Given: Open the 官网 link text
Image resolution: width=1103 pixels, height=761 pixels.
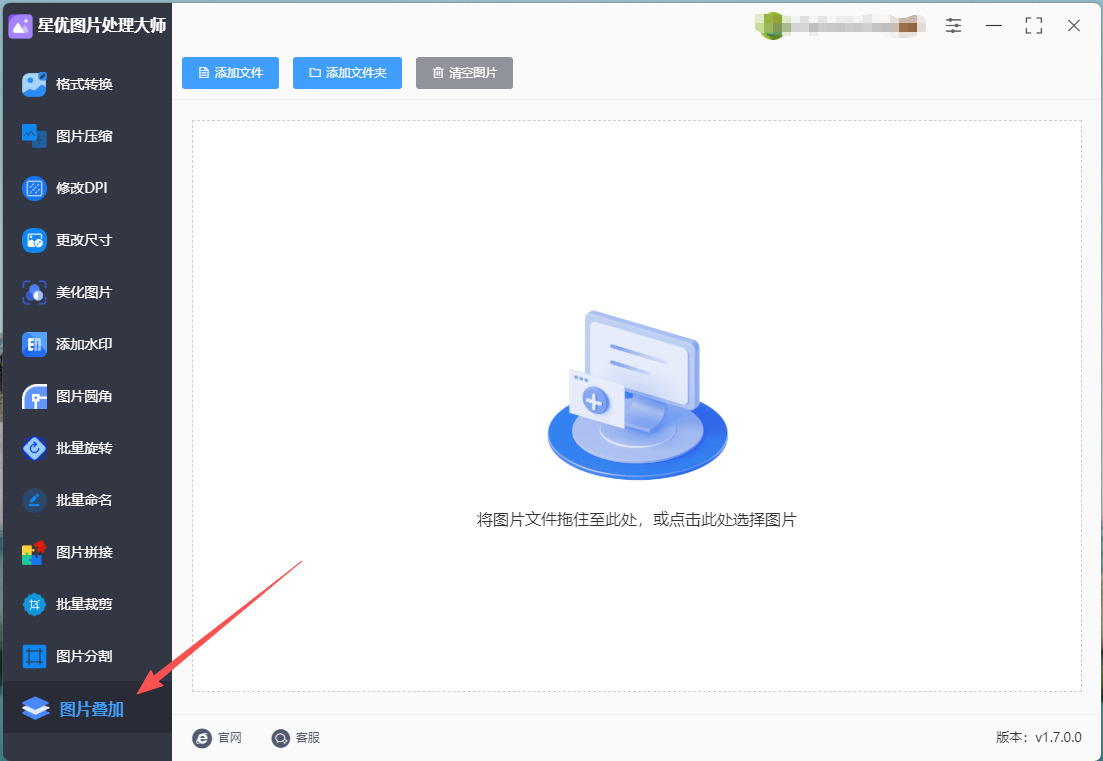Looking at the screenshot, I should pyautogui.click(x=230, y=738).
